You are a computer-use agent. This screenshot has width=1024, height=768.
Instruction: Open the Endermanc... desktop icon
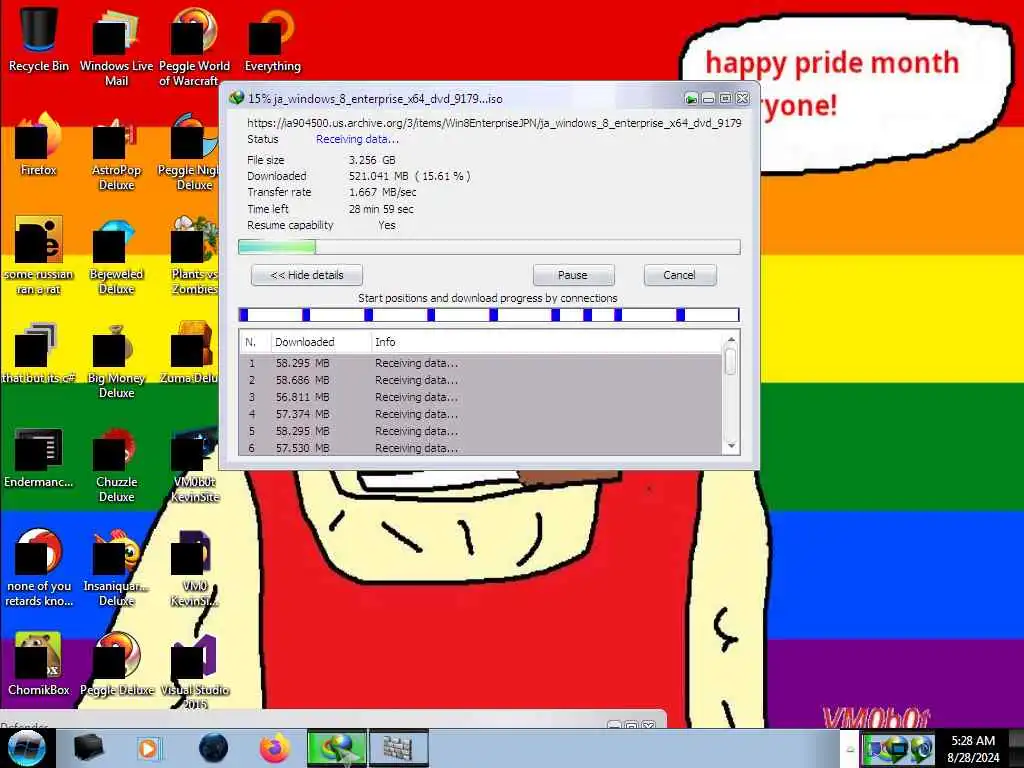(39, 456)
